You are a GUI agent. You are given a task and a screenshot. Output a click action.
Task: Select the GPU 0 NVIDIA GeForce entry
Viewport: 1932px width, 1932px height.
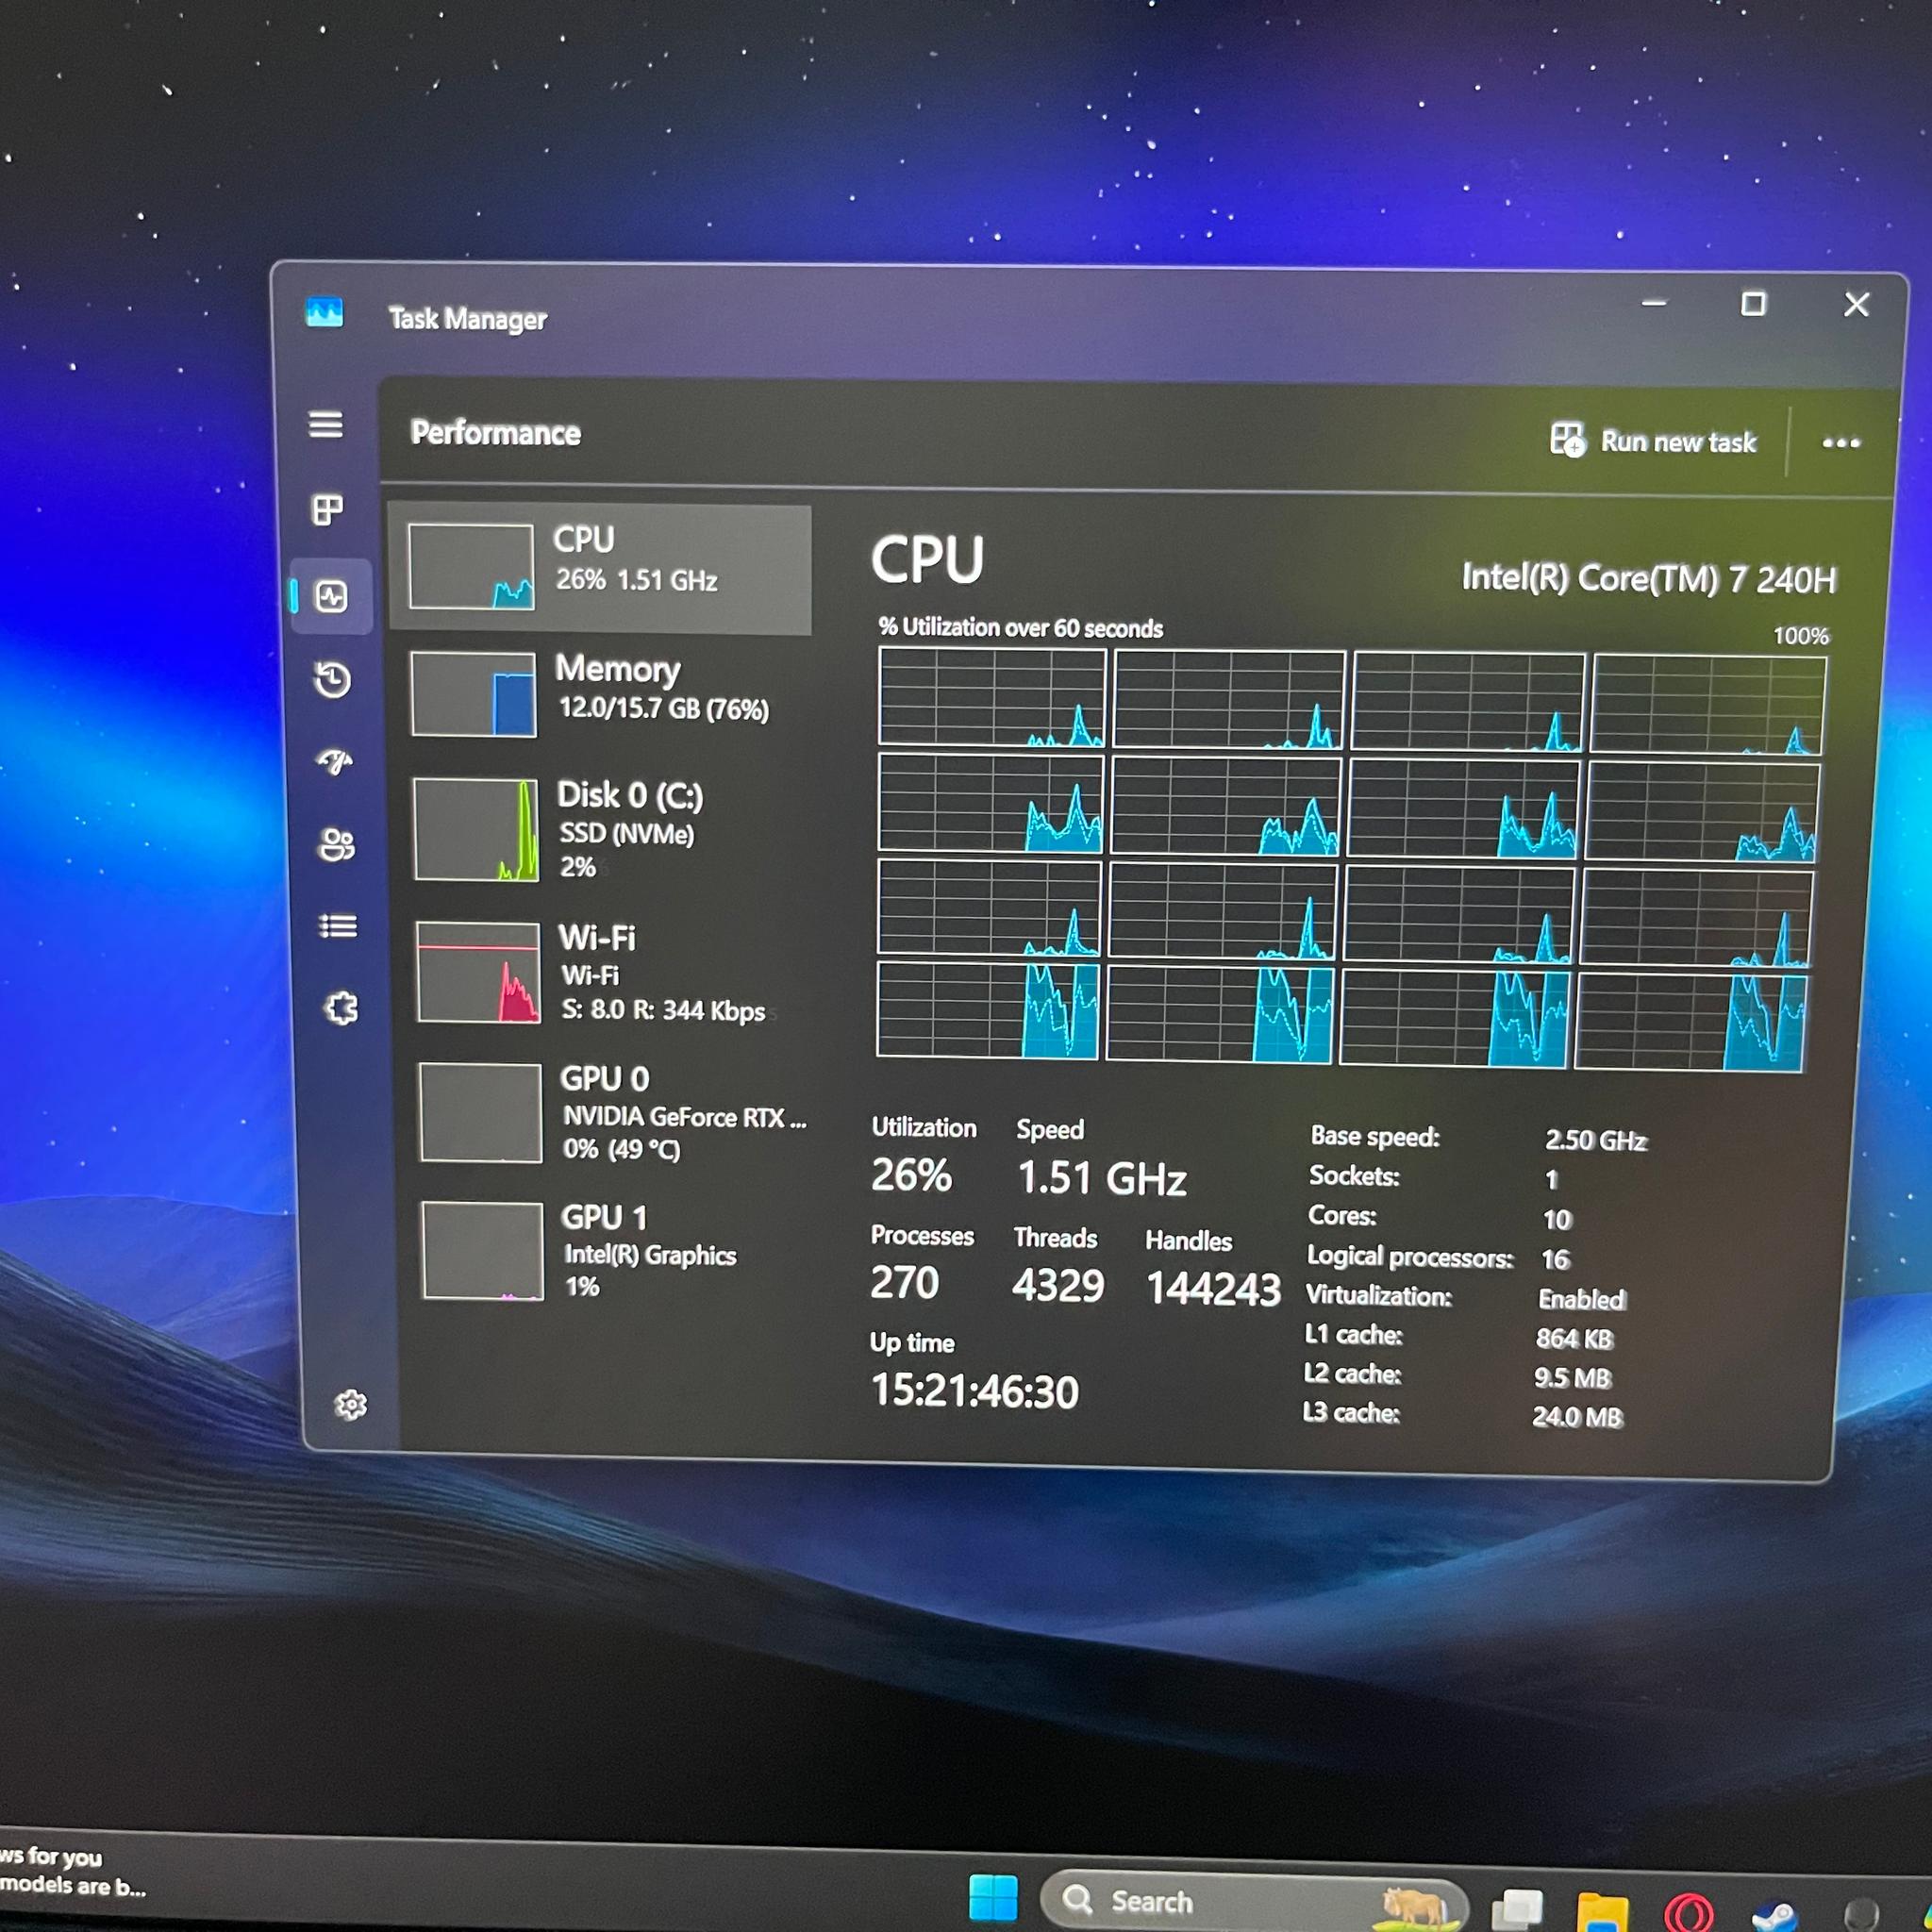tap(612, 1113)
